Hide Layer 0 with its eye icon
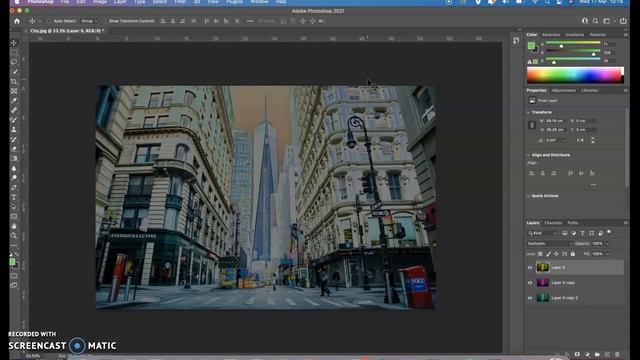The image size is (640, 360). 530,268
